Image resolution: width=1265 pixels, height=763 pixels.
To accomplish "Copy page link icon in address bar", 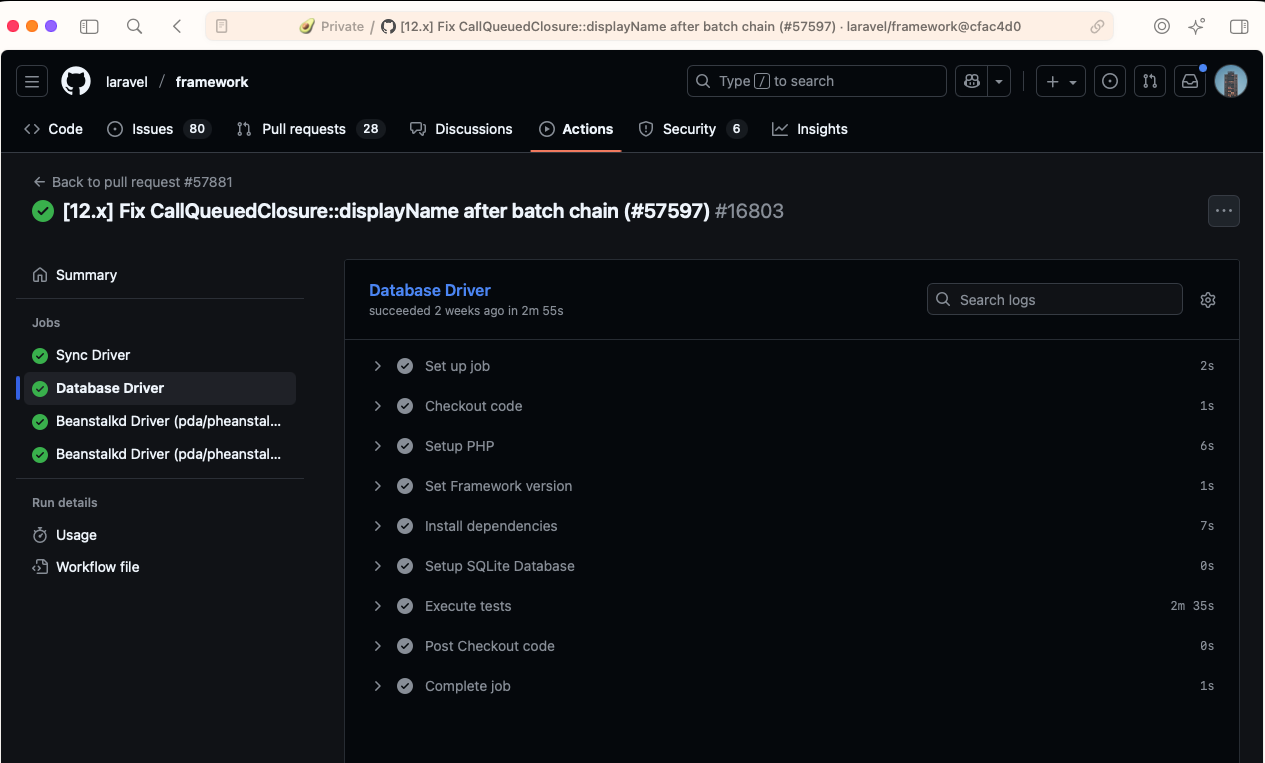I will (1097, 27).
